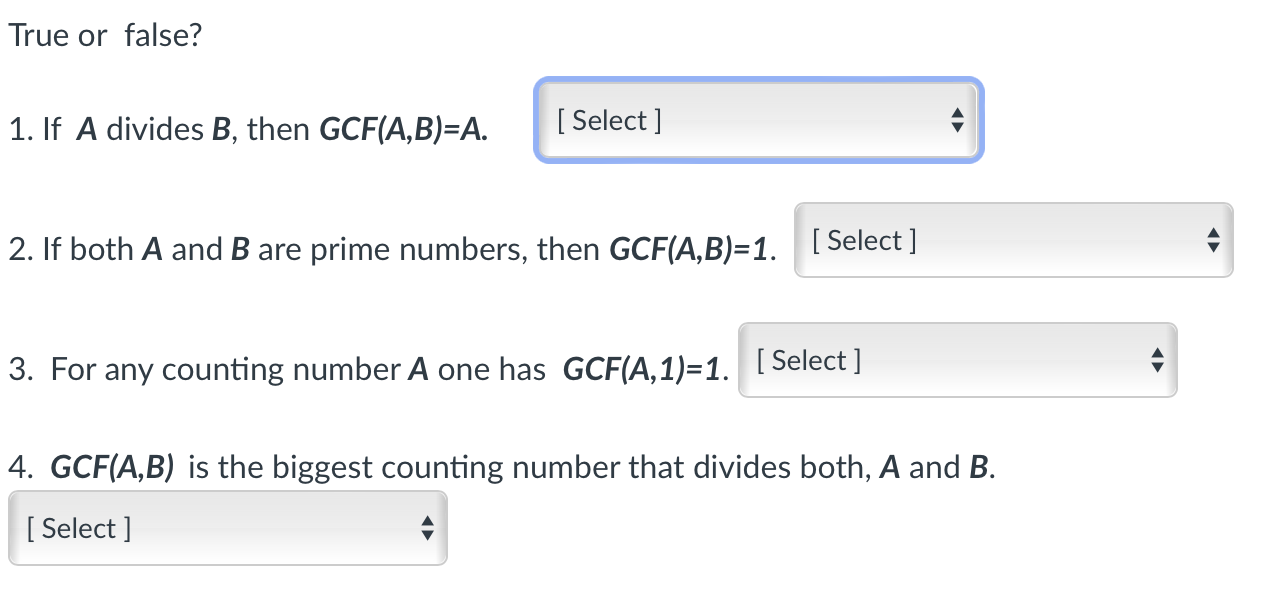Click the statement text of question 1
This screenshot has width=1272, height=598.
point(248,129)
